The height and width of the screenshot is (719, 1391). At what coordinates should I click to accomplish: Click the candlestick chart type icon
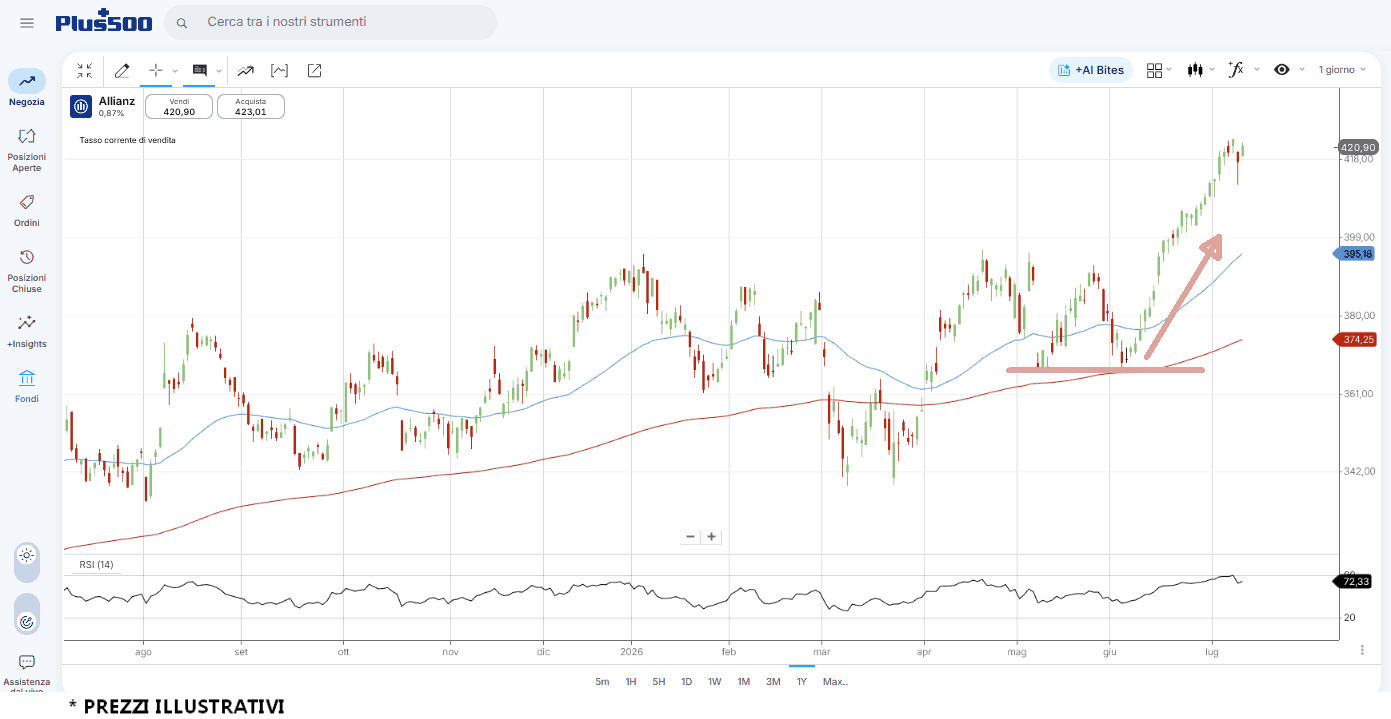(1194, 70)
